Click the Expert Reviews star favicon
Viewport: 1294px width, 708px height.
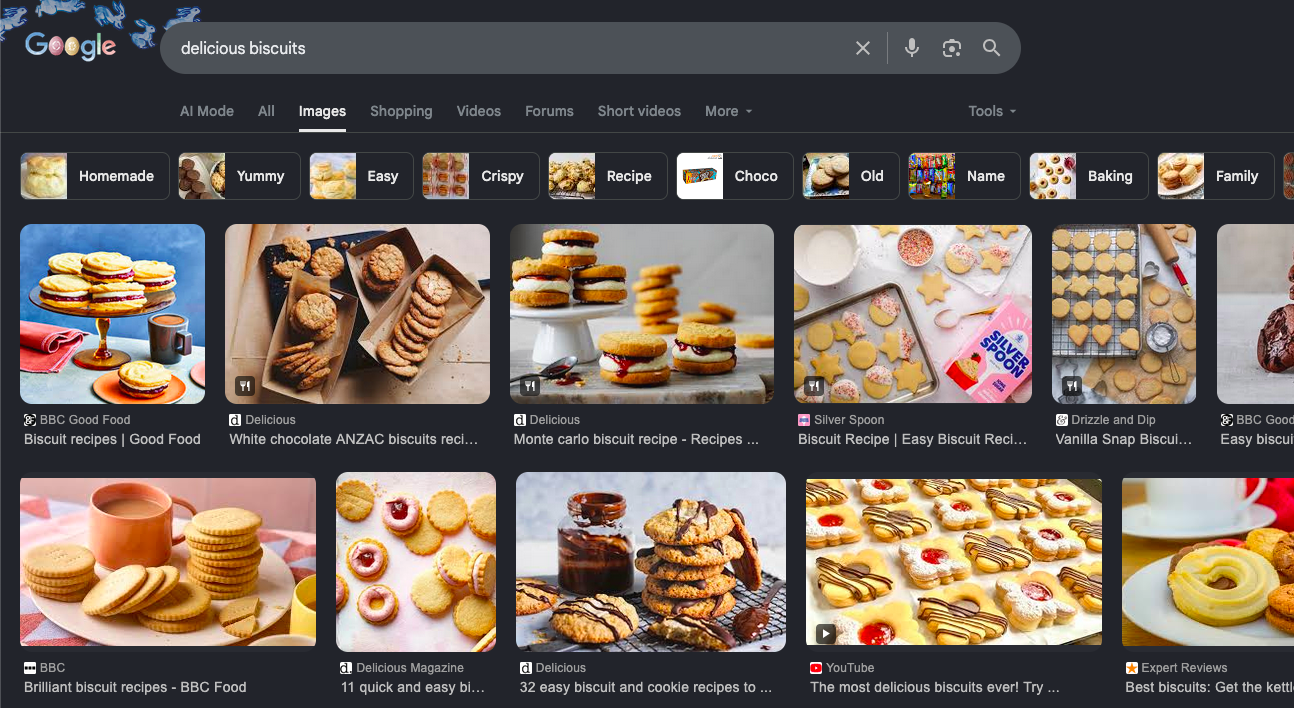[x=1132, y=668]
